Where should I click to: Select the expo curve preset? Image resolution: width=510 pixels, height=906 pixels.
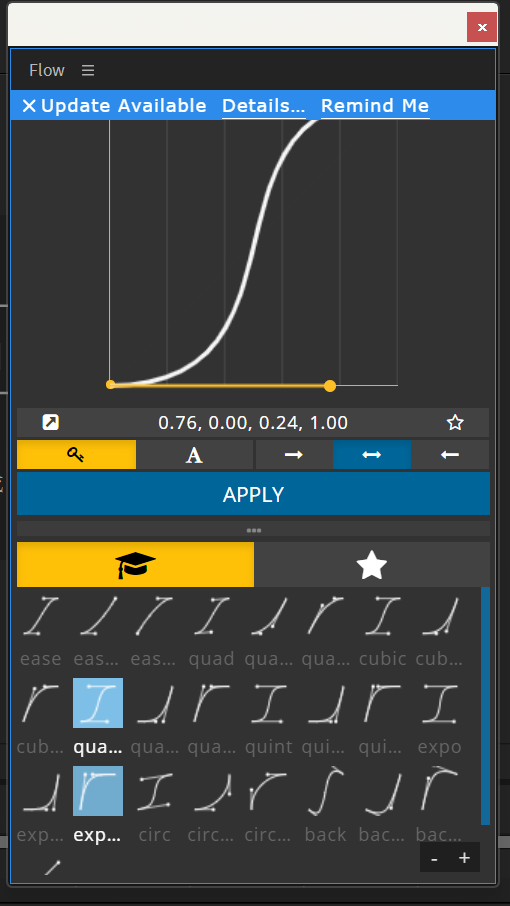click(440, 718)
